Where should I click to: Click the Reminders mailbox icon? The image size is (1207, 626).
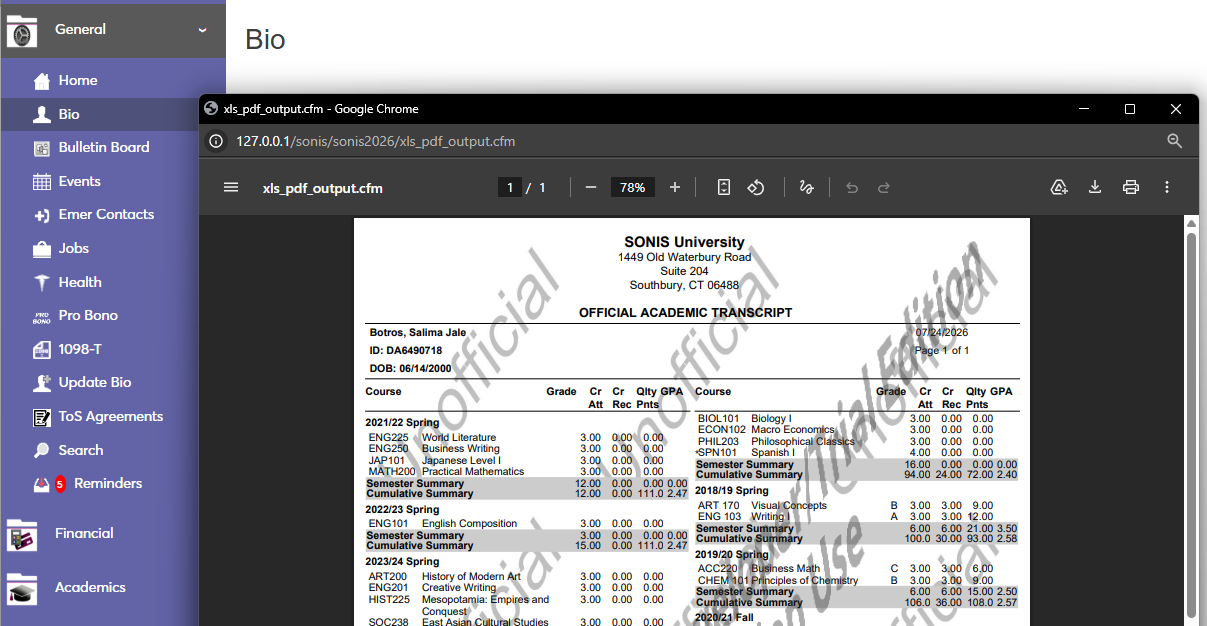point(42,484)
